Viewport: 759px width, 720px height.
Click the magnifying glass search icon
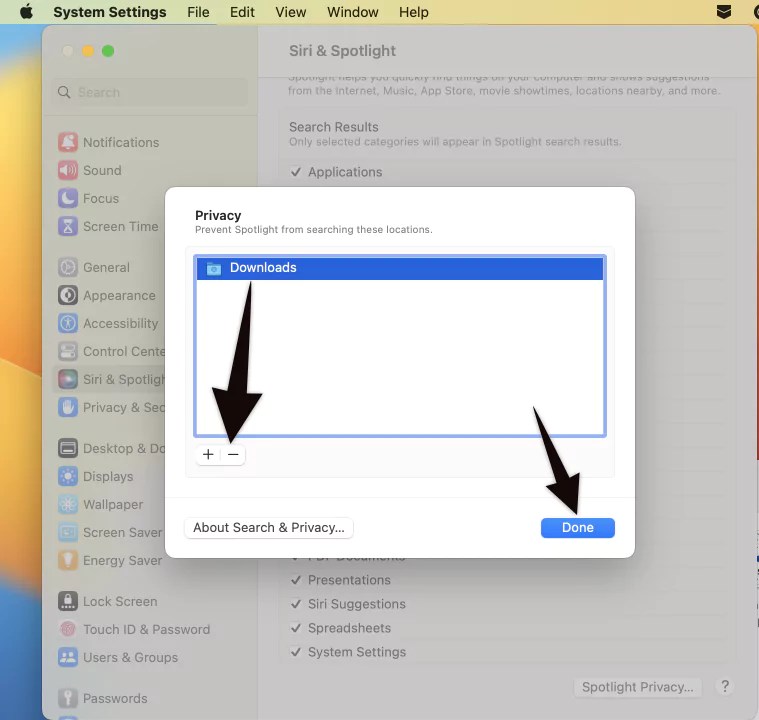64,92
